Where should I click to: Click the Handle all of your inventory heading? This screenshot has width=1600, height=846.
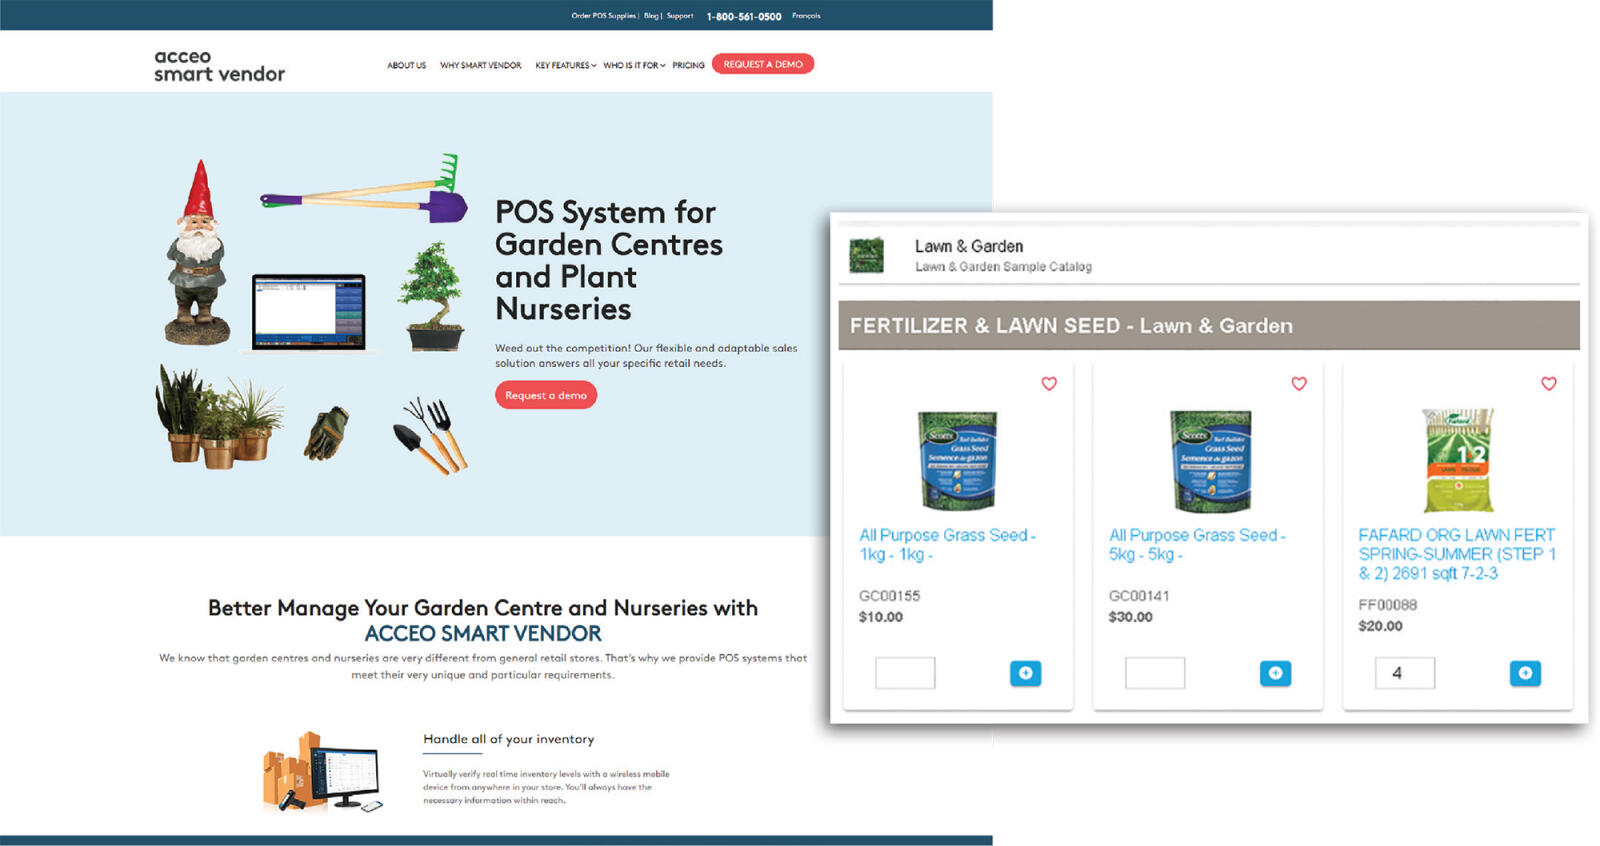coord(508,739)
